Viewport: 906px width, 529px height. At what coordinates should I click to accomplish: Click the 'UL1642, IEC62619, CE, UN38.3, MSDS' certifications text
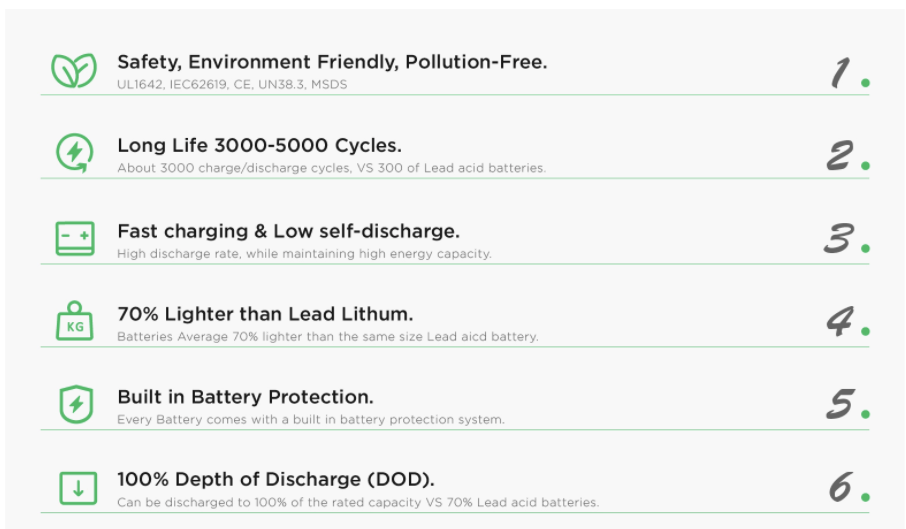[x=232, y=84]
